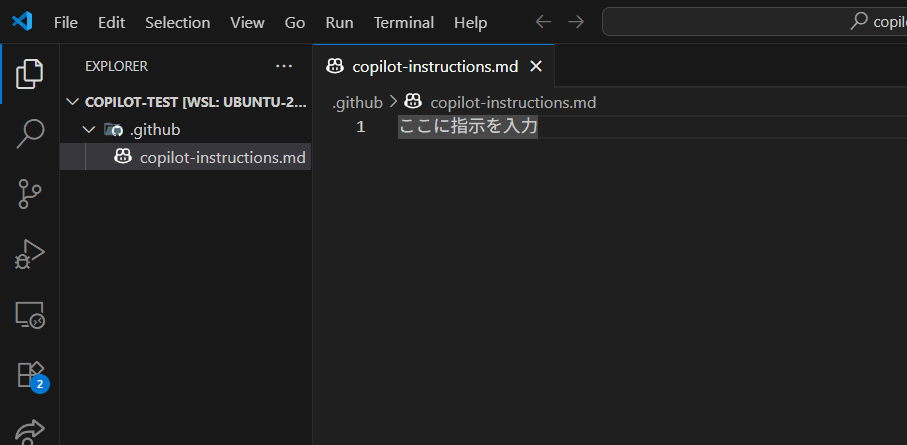
Task: Open the Go menu
Action: click(295, 23)
